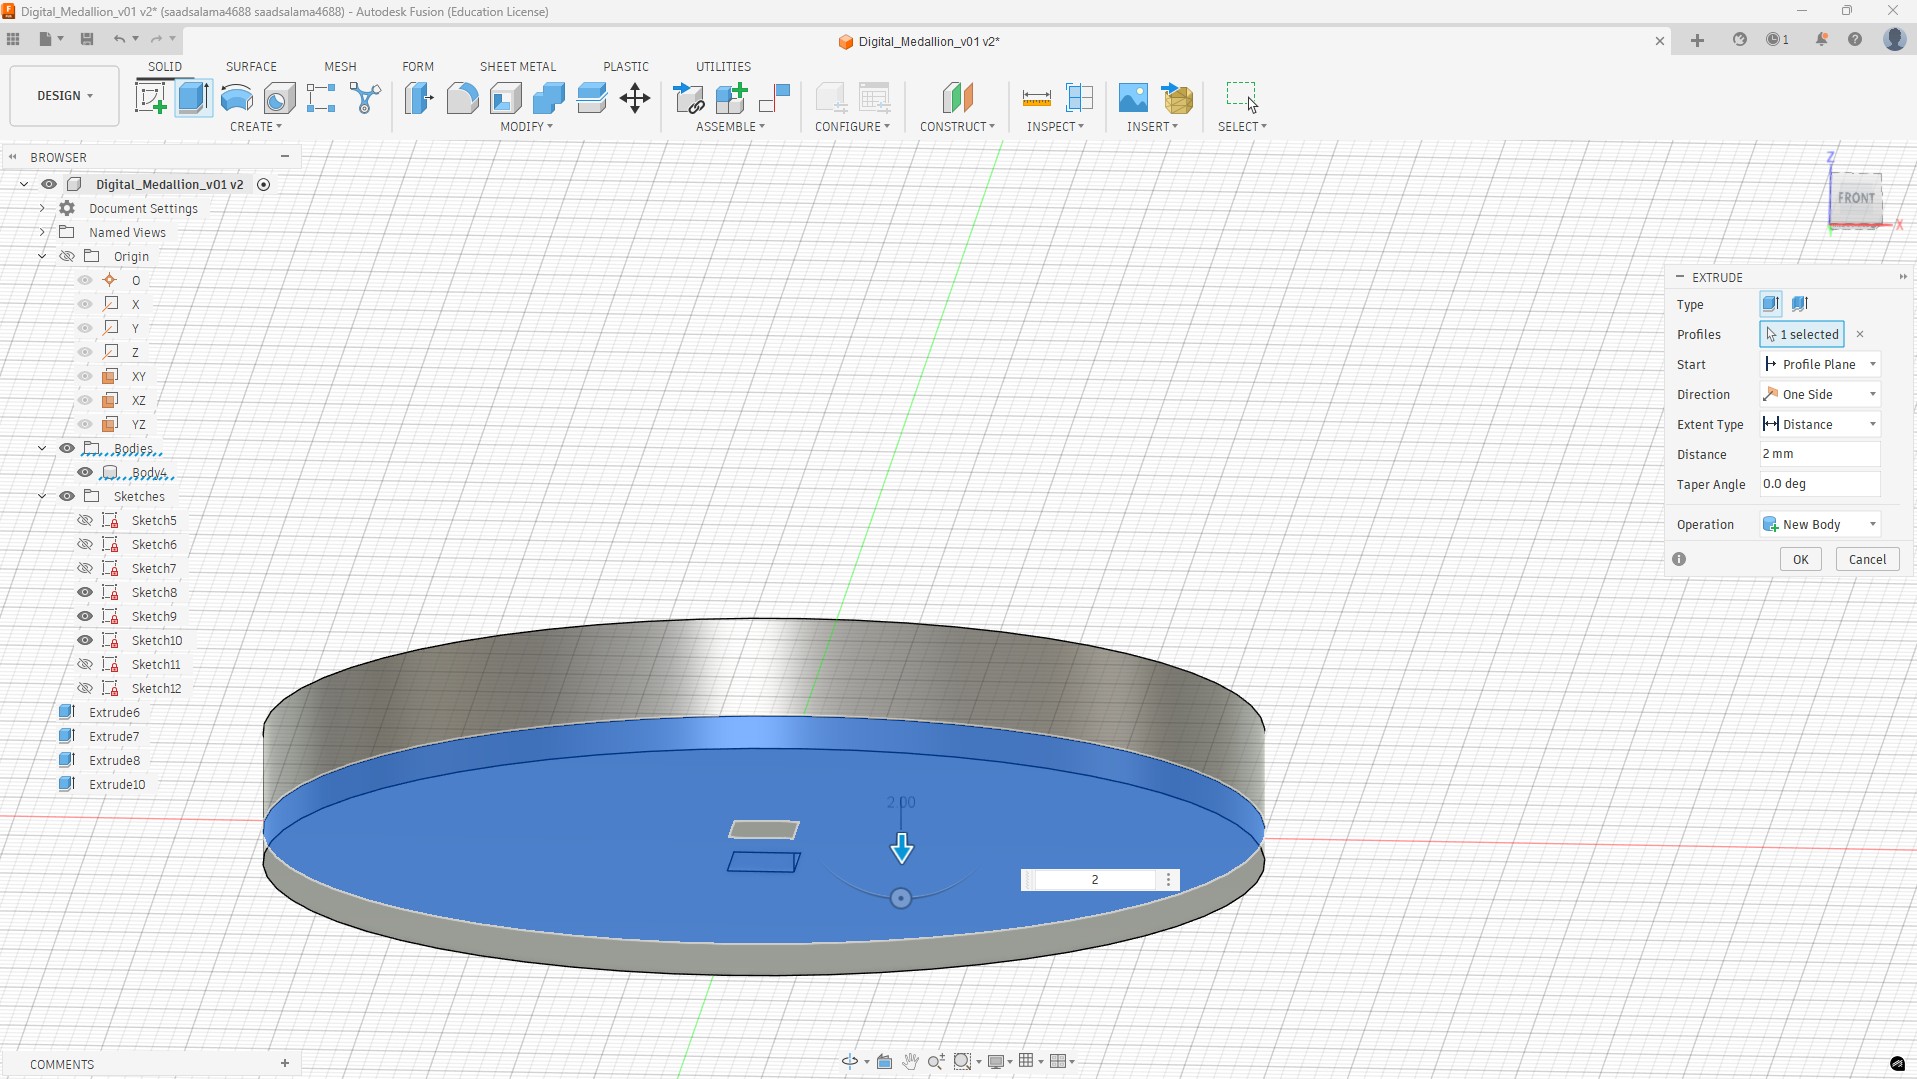1917x1079 pixels.
Task: Collapse the Sketches folder in browser
Action: click(x=42, y=496)
